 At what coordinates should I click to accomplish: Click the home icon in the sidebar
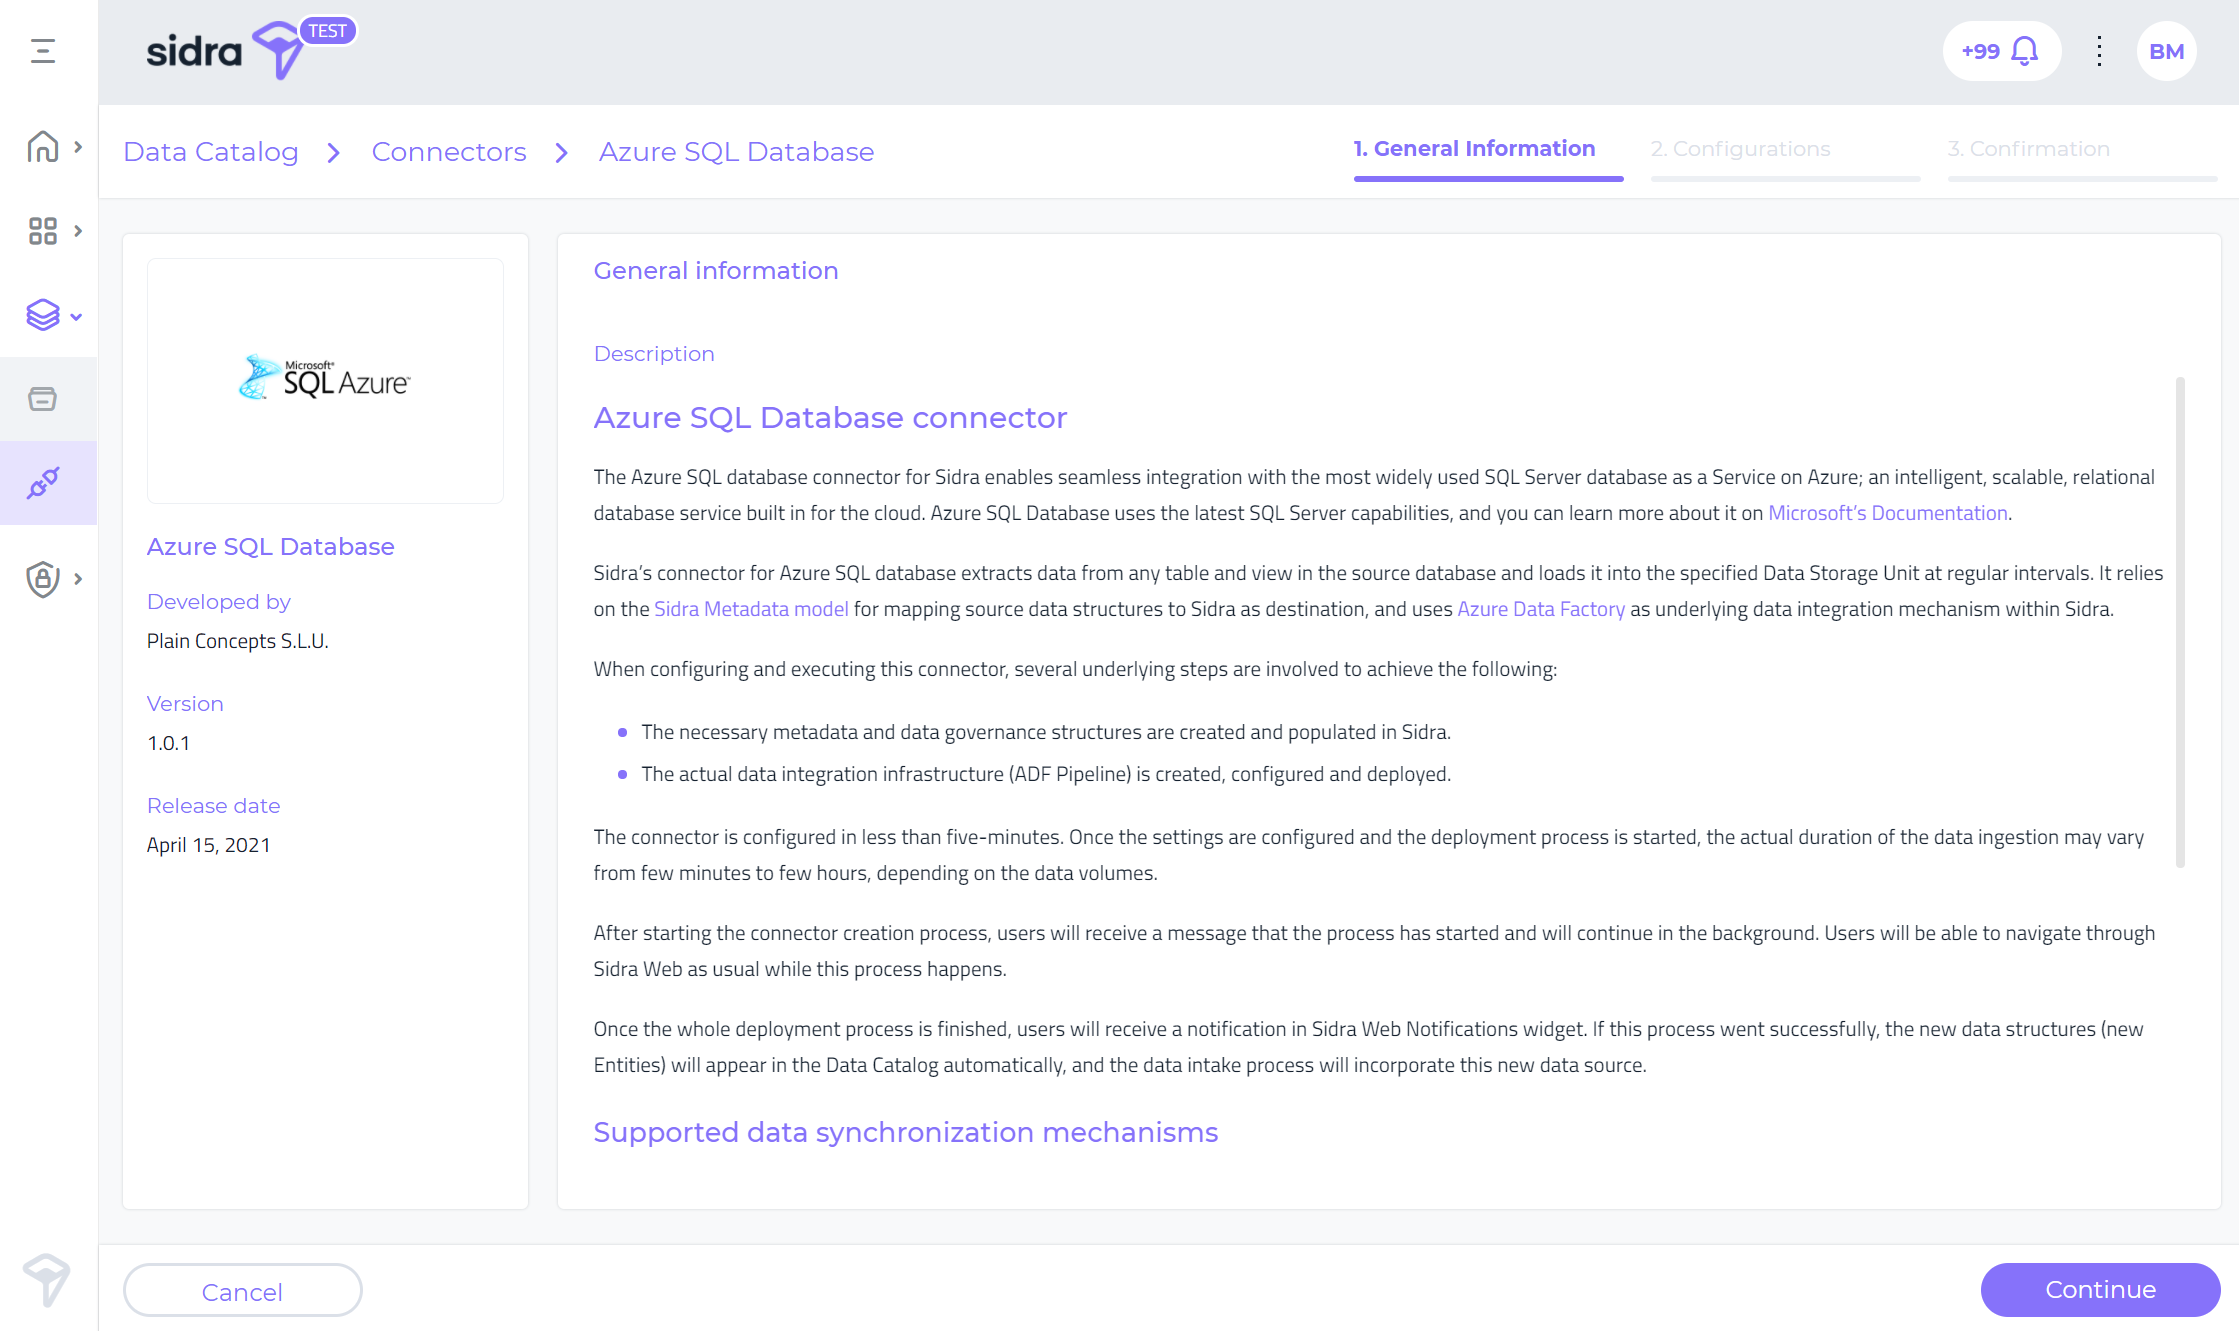43,147
